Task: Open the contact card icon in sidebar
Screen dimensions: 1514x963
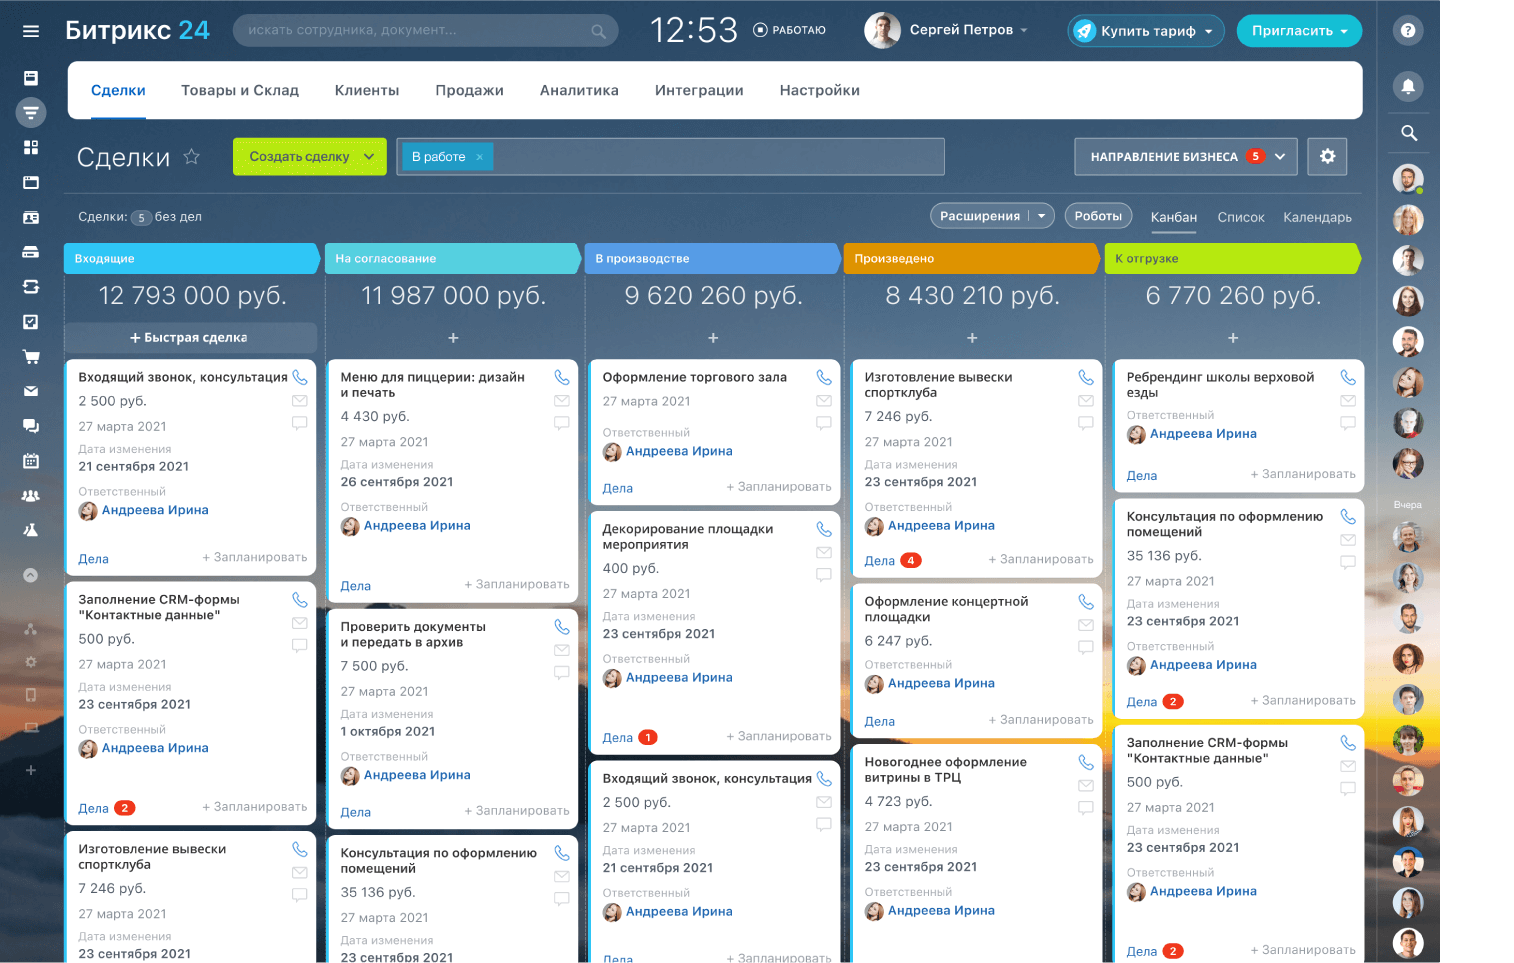Action: point(31,217)
